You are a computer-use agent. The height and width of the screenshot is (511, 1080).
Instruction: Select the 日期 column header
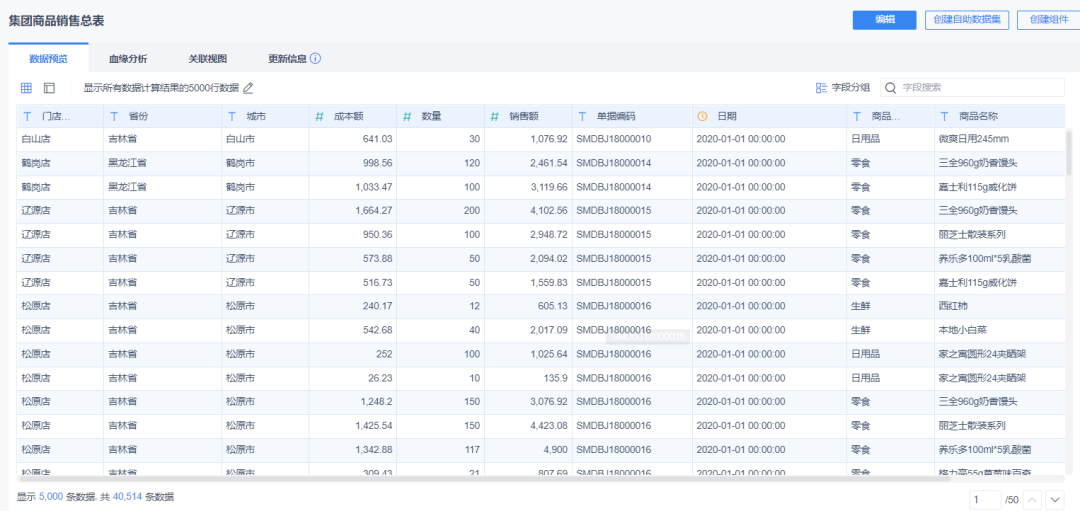tap(769, 116)
